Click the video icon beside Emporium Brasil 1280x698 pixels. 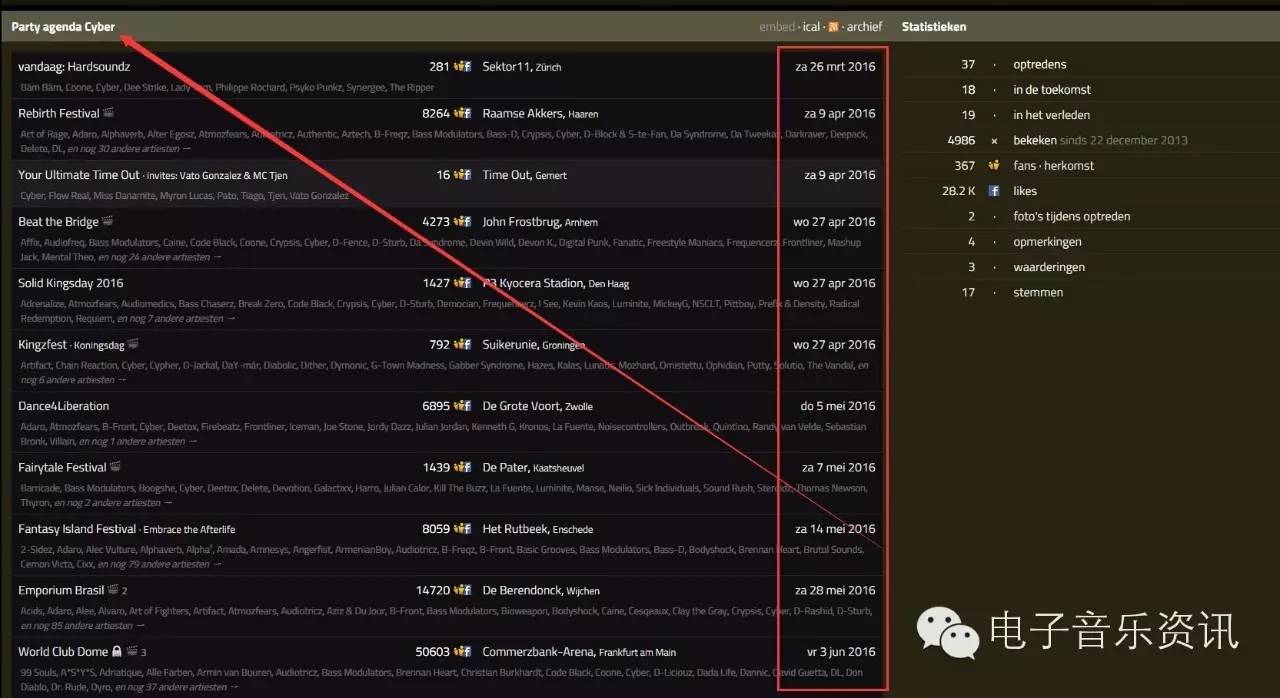coord(113,590)
